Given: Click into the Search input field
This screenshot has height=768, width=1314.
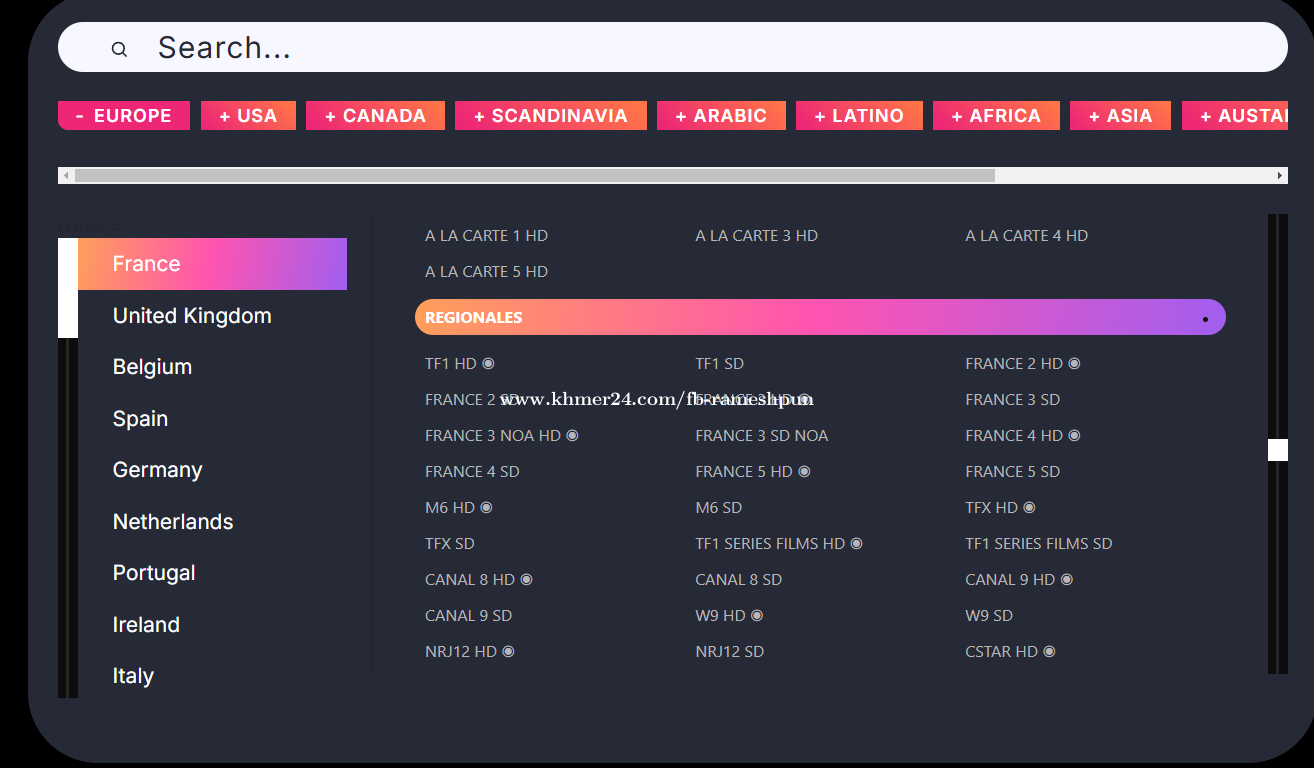Looking at the screenshot, I should (700, 48).
